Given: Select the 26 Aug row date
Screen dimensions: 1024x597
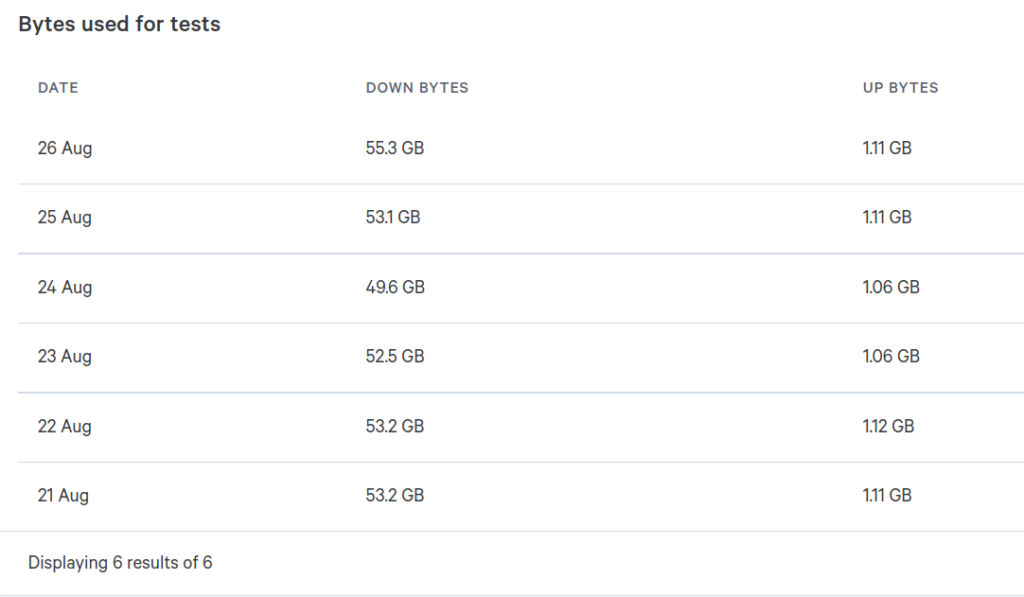Looking at the screenshot, I should coord(65,148).
